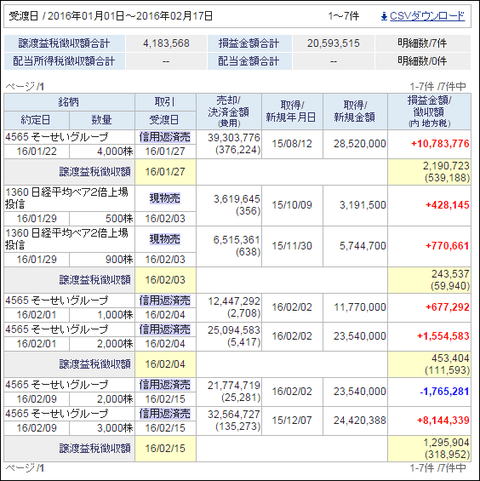
Task: Click the settlement amount 32,564,727
Action: coord(234,415)
